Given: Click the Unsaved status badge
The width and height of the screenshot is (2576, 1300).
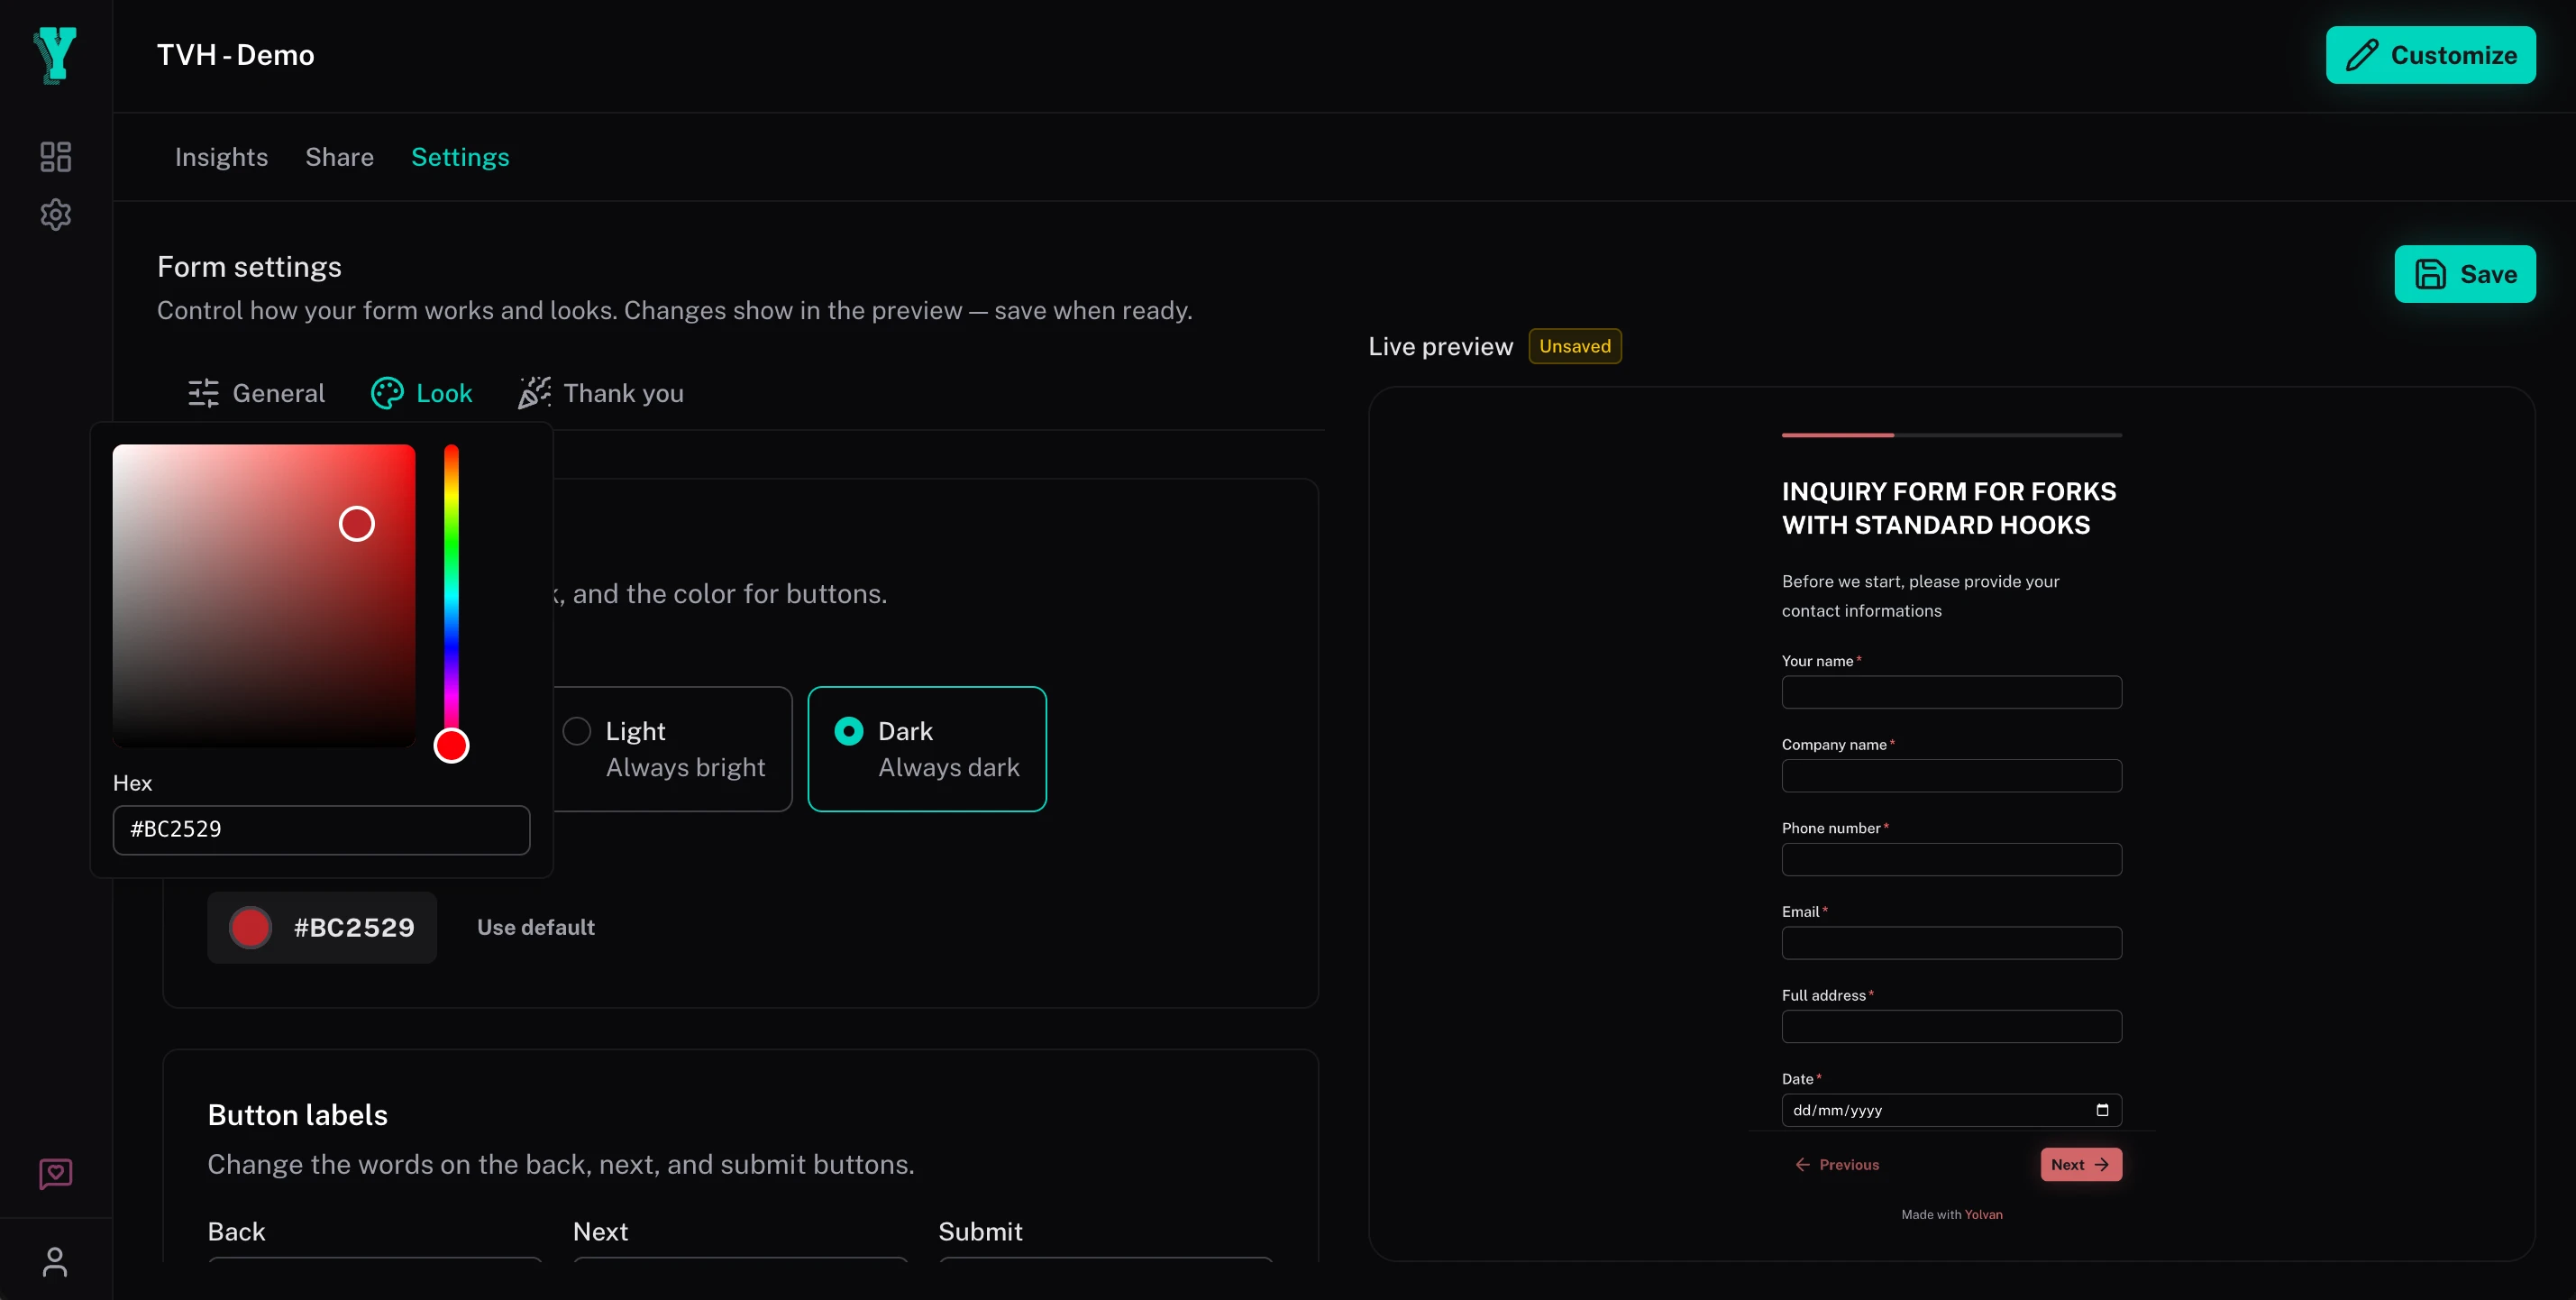Looking at the screenshot, I should [1575, 346].
